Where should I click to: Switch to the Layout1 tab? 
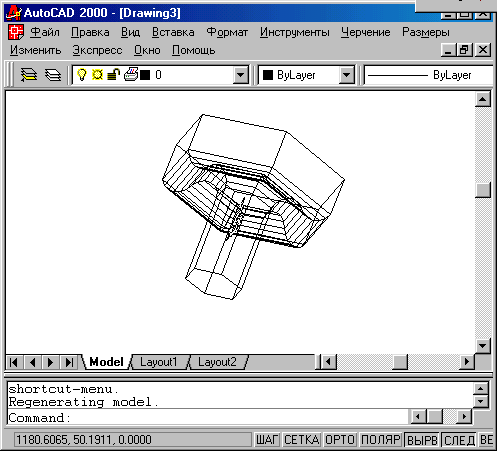click(159, 362)
